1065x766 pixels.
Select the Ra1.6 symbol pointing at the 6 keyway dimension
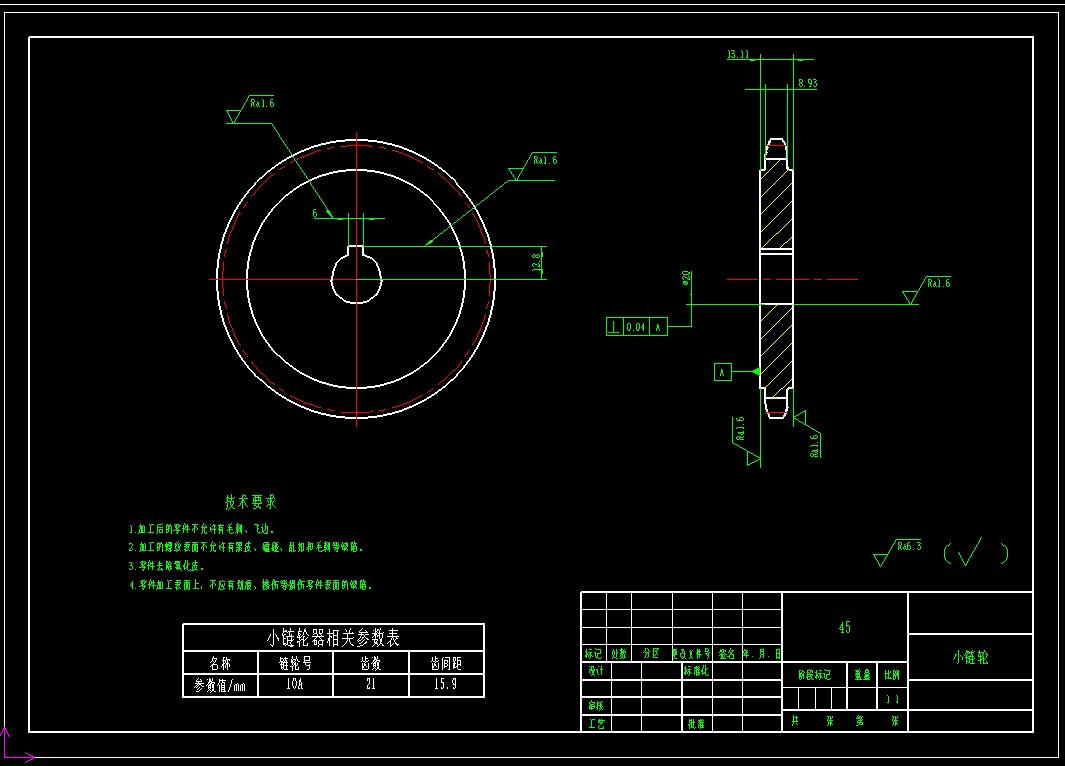click(x=250, y=109)
